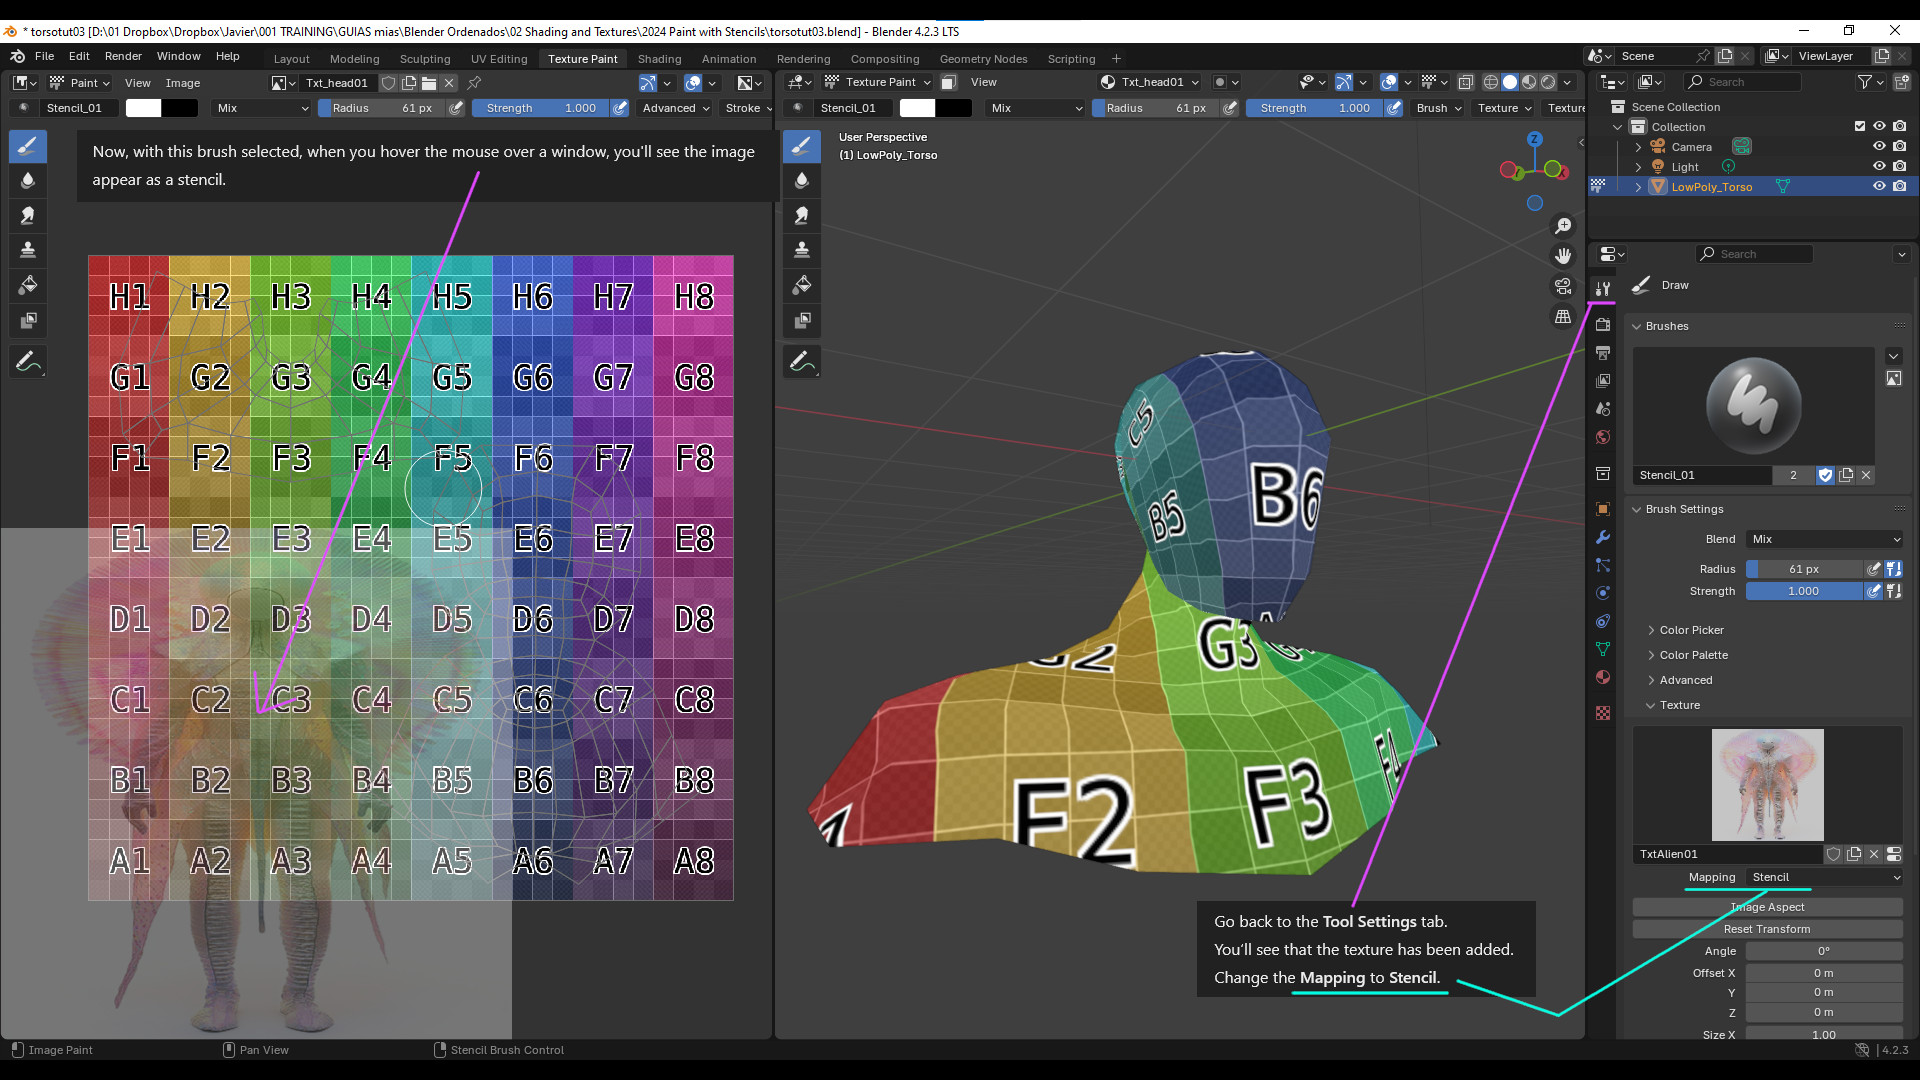Select the Annotate tool in 3D viewport toolbar
Screen dimensions: 1920x1080
point(802,362)
